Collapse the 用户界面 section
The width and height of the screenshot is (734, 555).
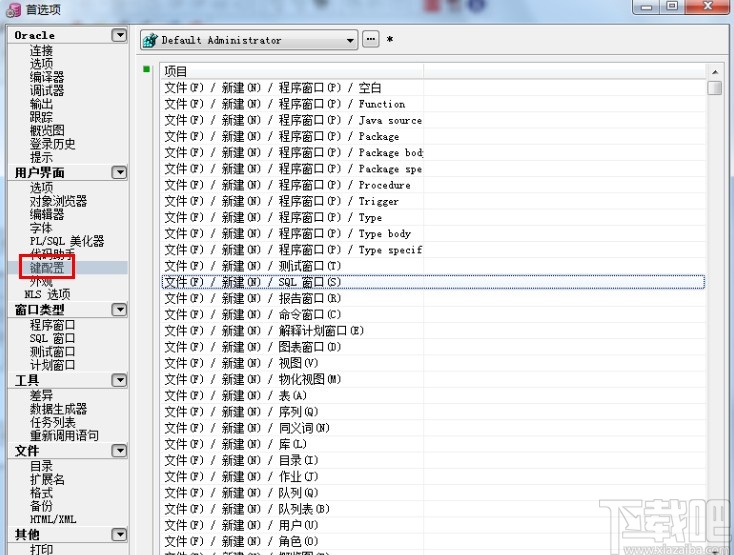tap(119, 172)
